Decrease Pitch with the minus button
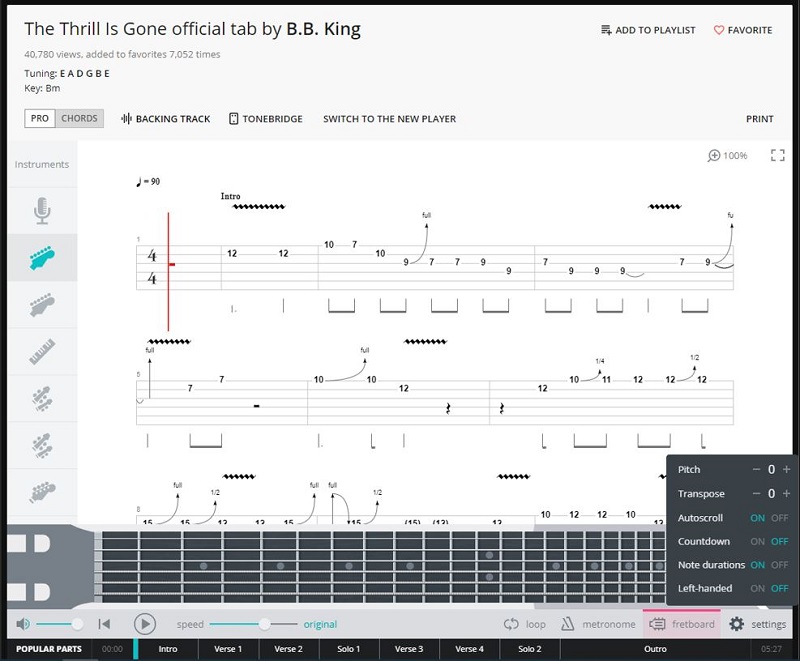This screenshot has width=800, height=661. tap(757, 469)
